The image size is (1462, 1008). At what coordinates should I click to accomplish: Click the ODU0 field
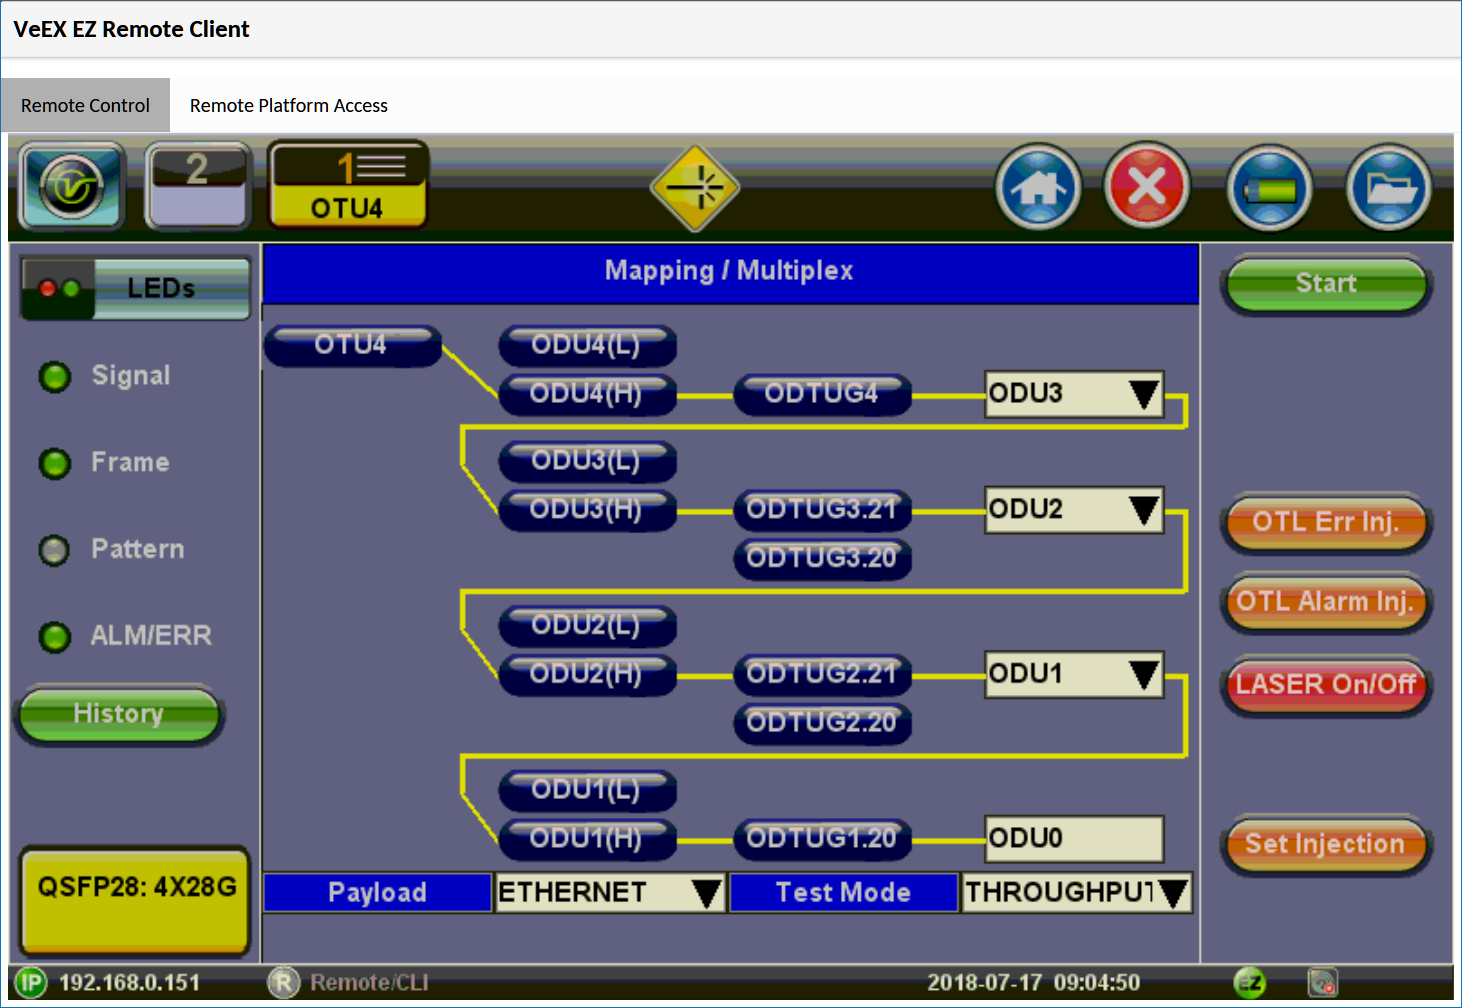tap(1074, 838)
